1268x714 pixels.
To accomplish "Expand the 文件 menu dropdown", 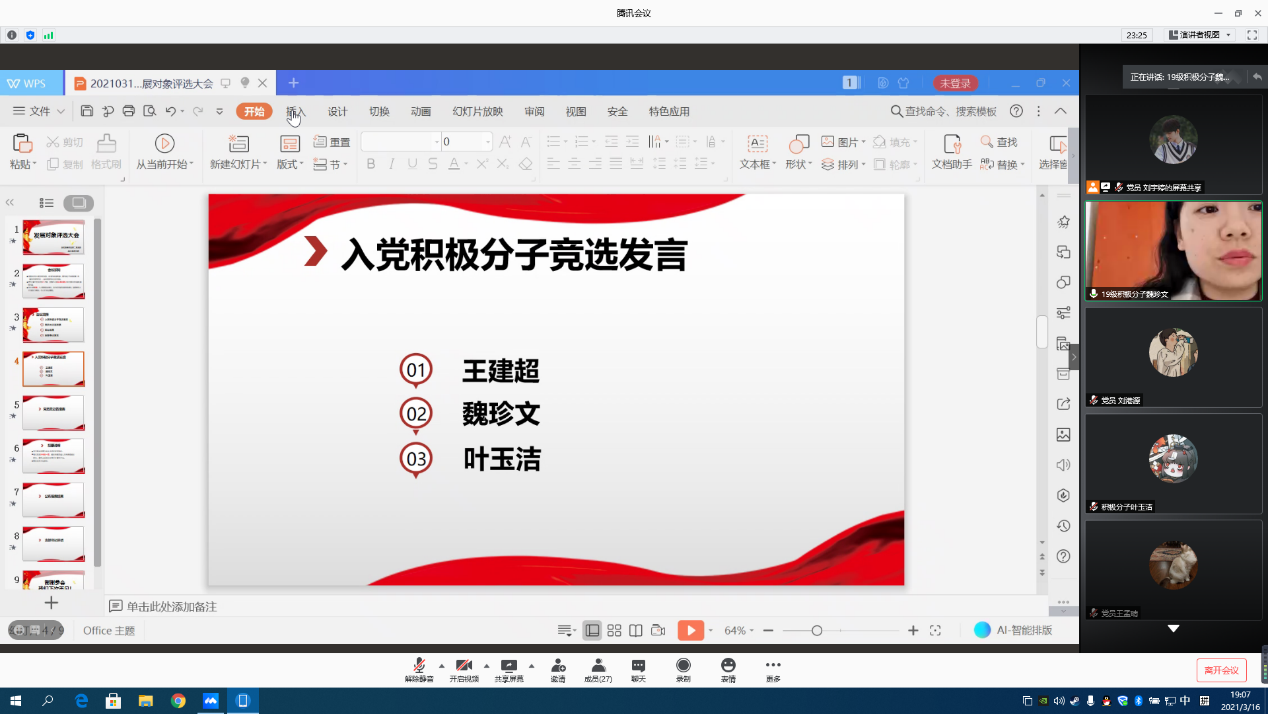I will (x=40, y=111).
